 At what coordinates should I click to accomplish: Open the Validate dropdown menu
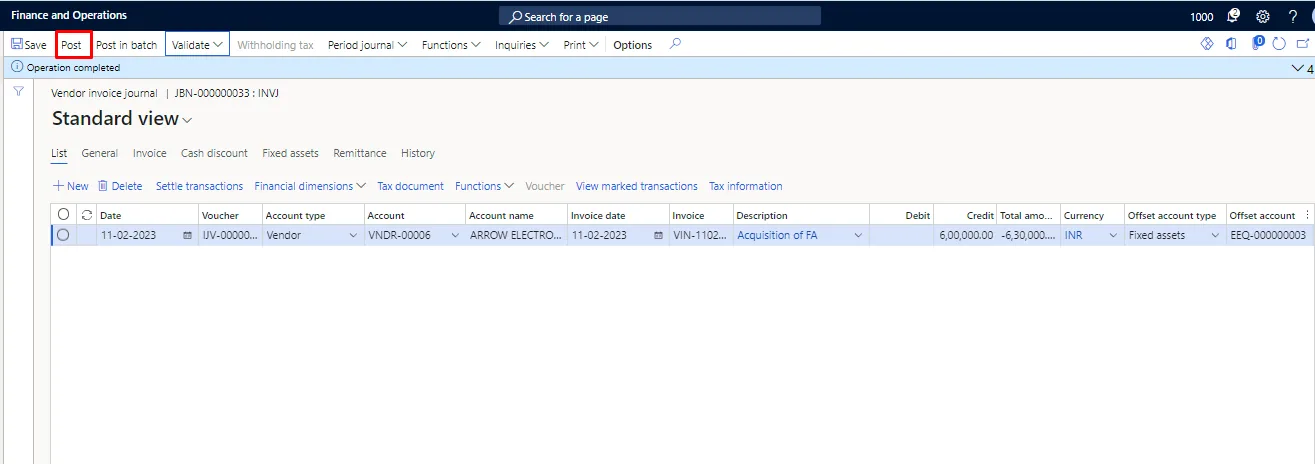click(x=197, y=45)
